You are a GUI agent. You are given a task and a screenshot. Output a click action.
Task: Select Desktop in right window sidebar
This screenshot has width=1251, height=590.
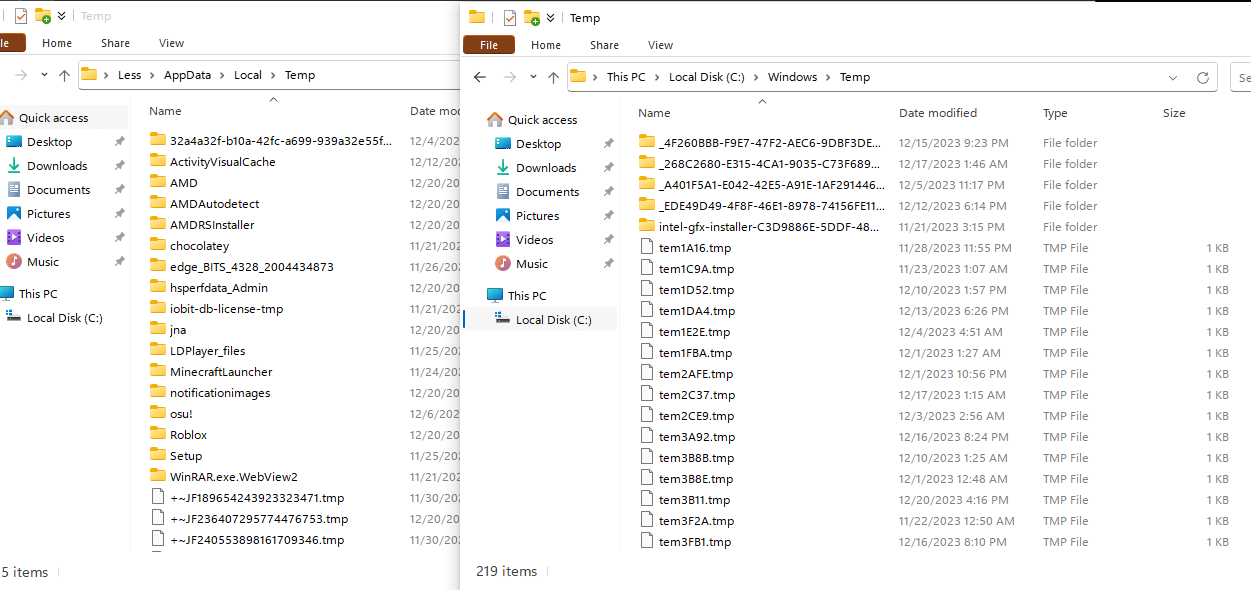coord(538,144)
